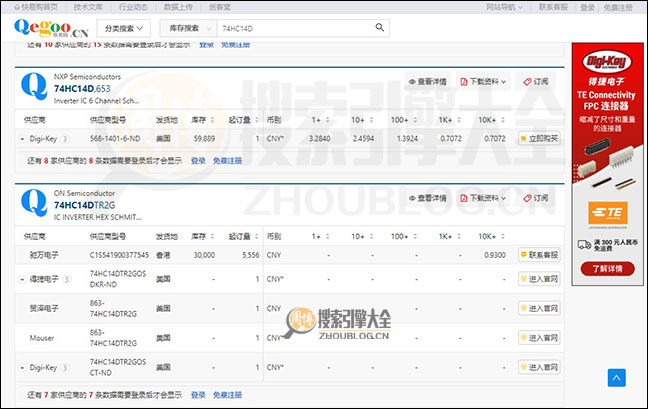Click 立即购买 for Digi-Key 568-1401-6-ND
The width and height of the screenshot is (648, 409).
539,138
